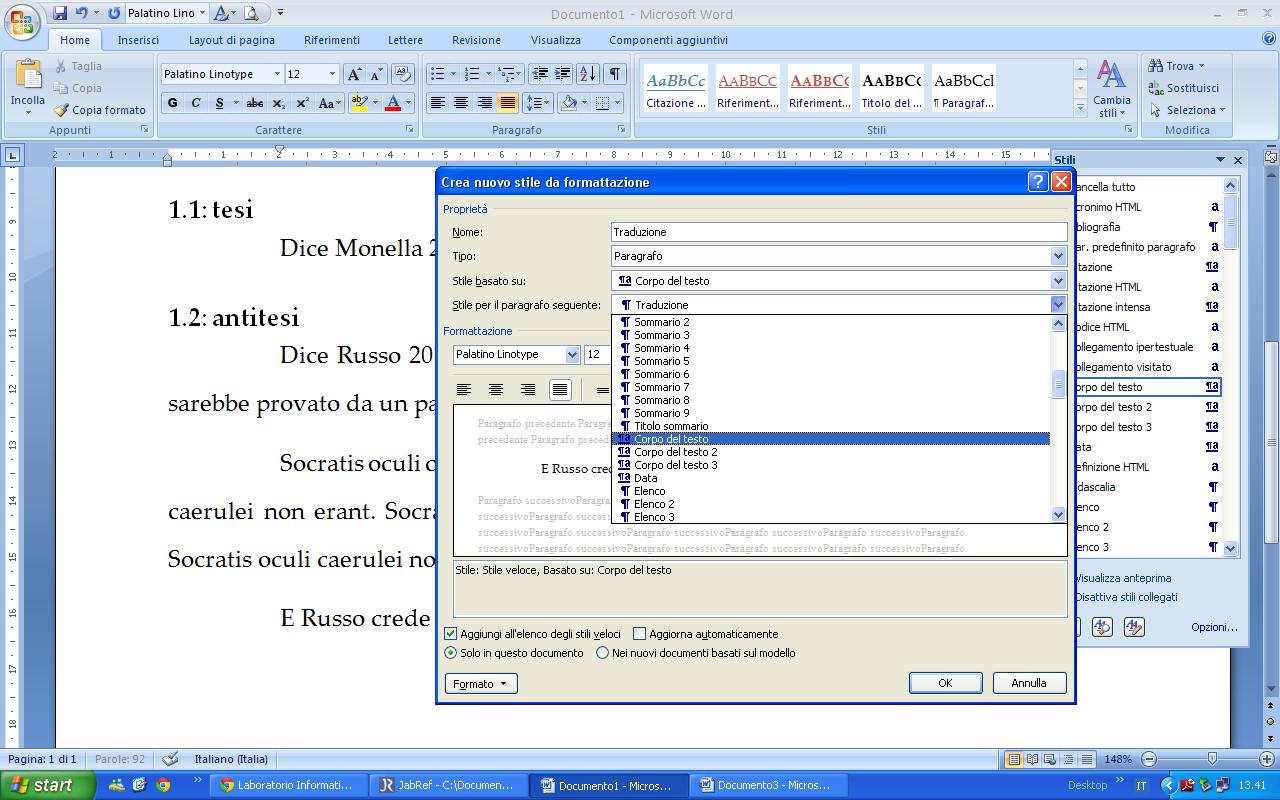The image size is (1280, 800).
Task: Click Opzioni link in Stili pane
Action: click(x=1214, y=627)
